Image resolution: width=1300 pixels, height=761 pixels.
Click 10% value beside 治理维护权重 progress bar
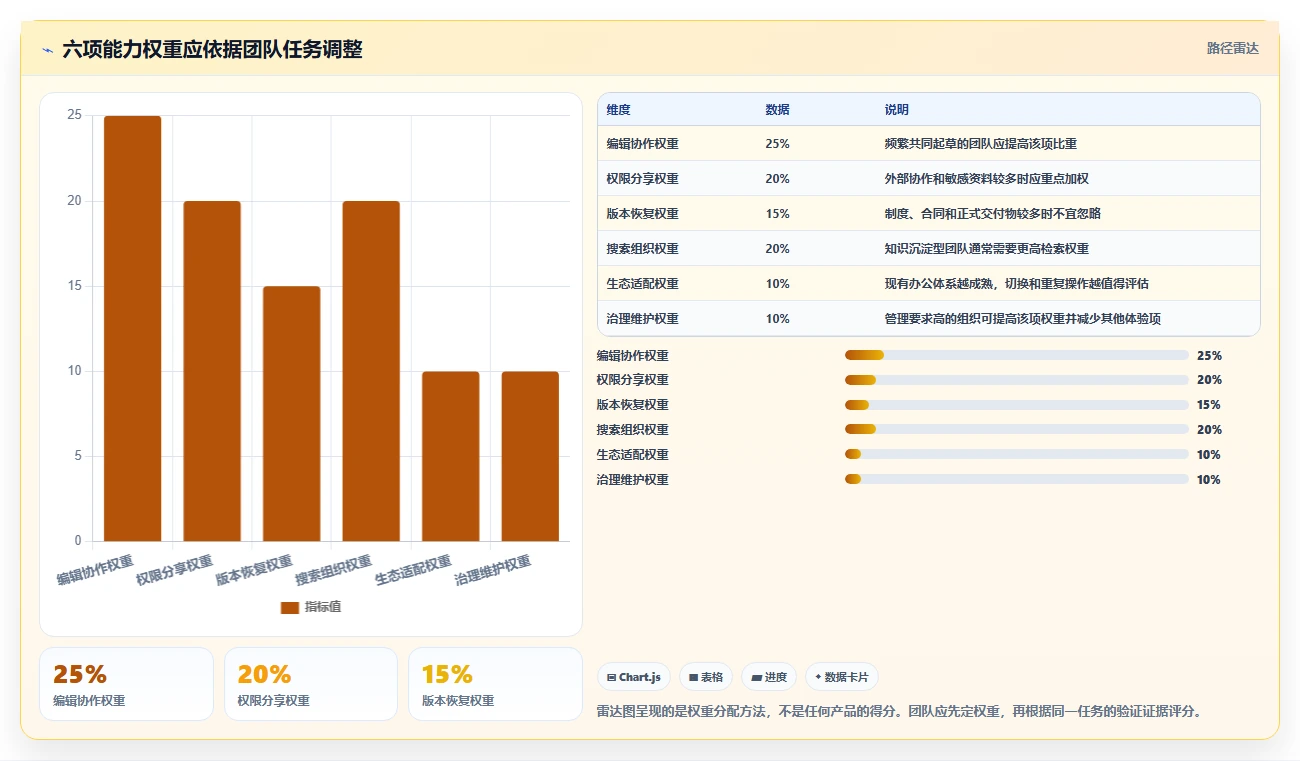click(1209, 480)
